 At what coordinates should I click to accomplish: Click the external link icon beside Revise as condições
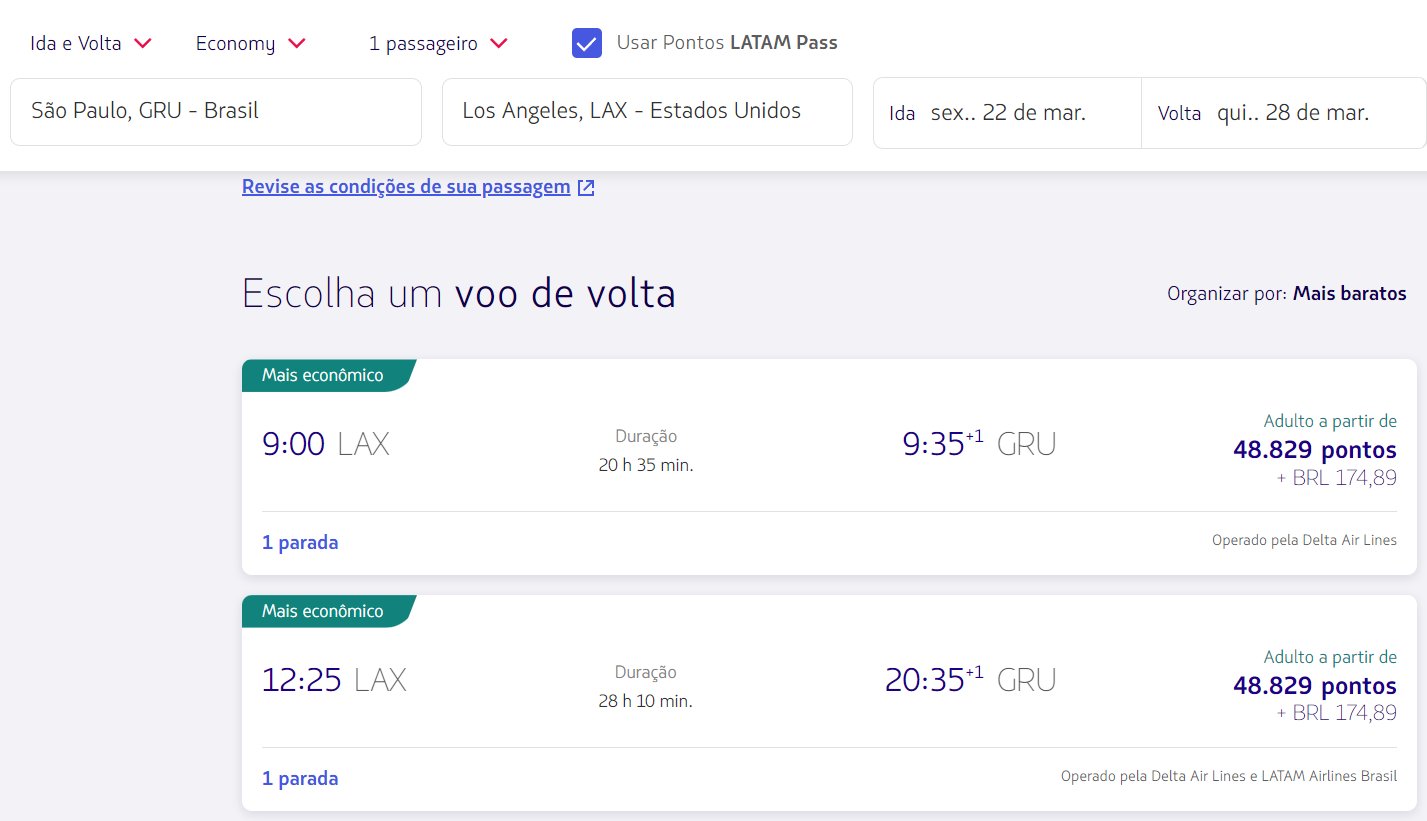(586, 187)
